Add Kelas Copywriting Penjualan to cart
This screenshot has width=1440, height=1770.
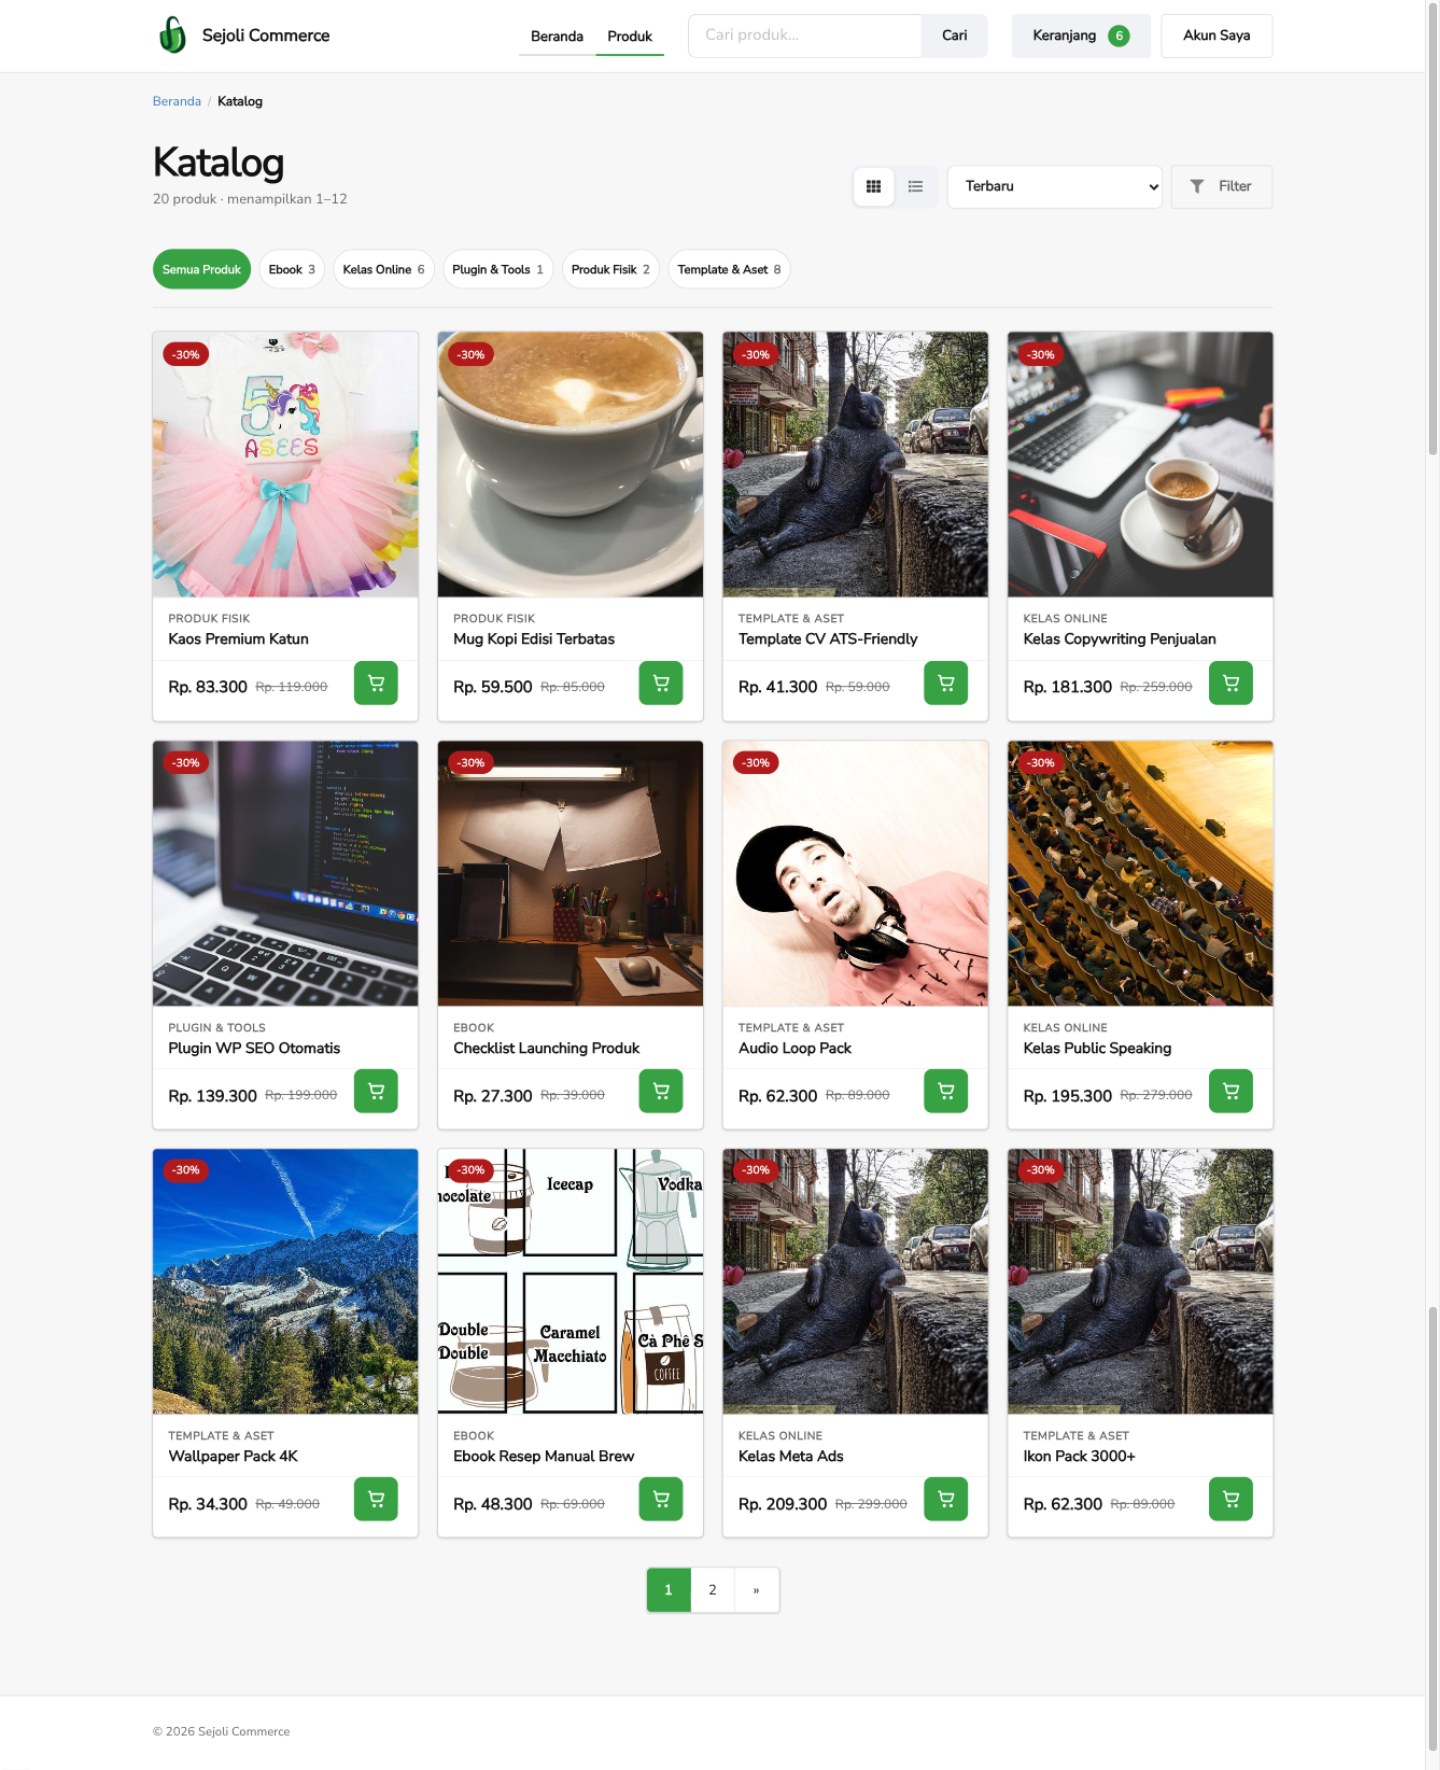(1231, 683)
